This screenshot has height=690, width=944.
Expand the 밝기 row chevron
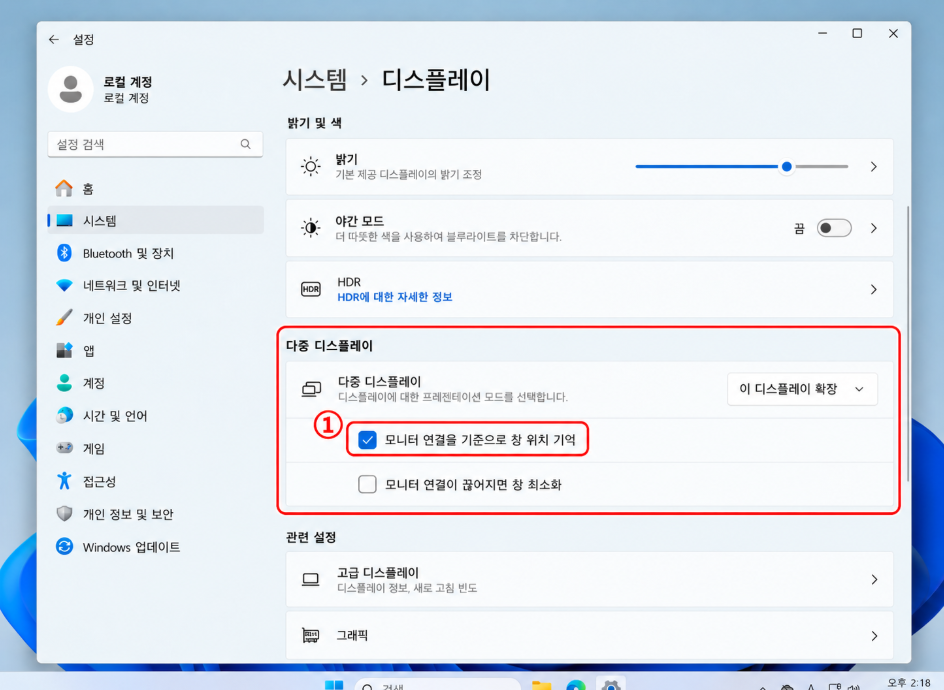pos(874,167)
